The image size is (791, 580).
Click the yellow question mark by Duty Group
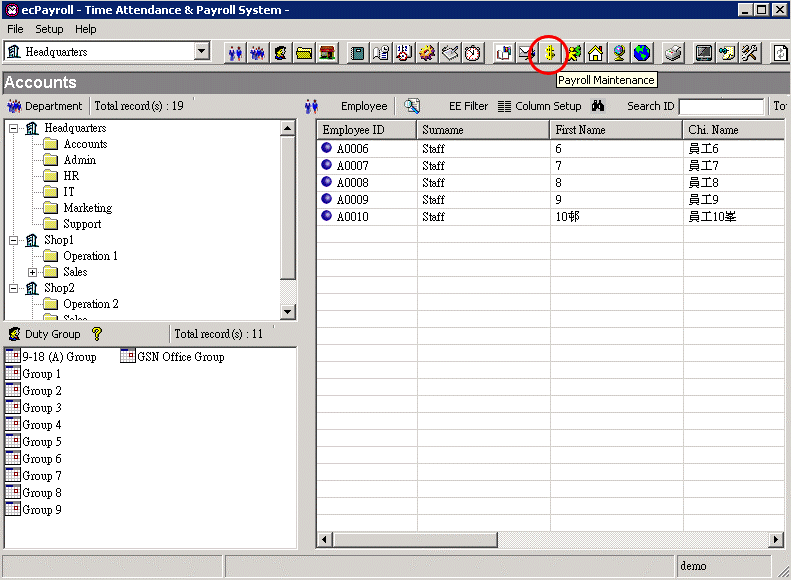pos(97,334)
